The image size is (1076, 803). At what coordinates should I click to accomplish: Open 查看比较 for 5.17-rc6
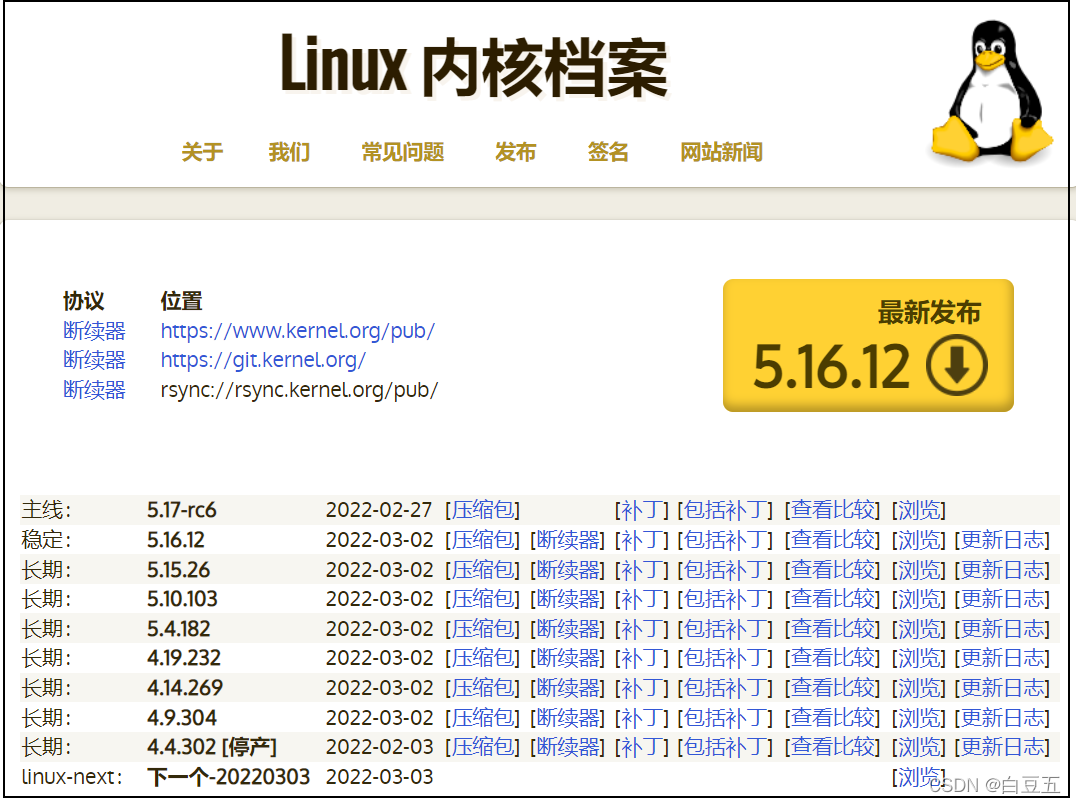pos(832,510)
